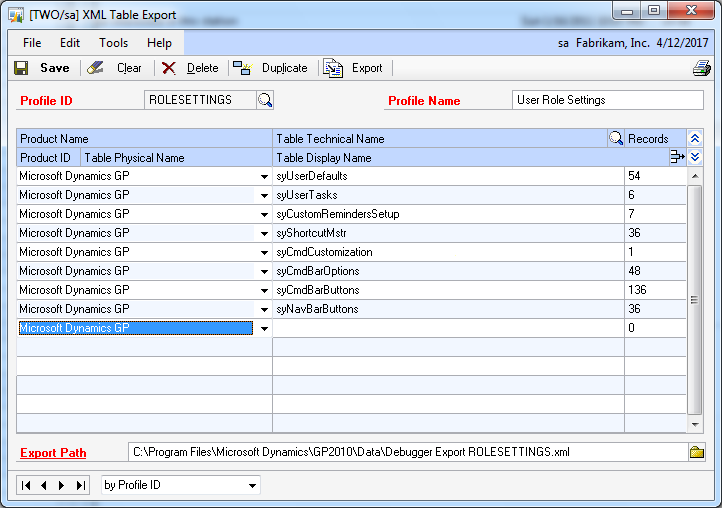The image size is (722, 508).
Task: Go to previous record button
Action: 44,485
